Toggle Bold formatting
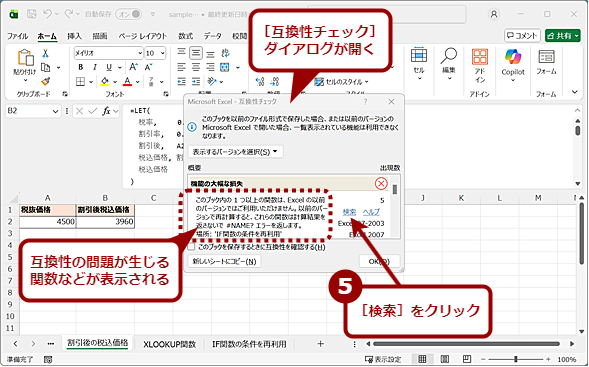 pyautogui.click(x=81, y=67)
